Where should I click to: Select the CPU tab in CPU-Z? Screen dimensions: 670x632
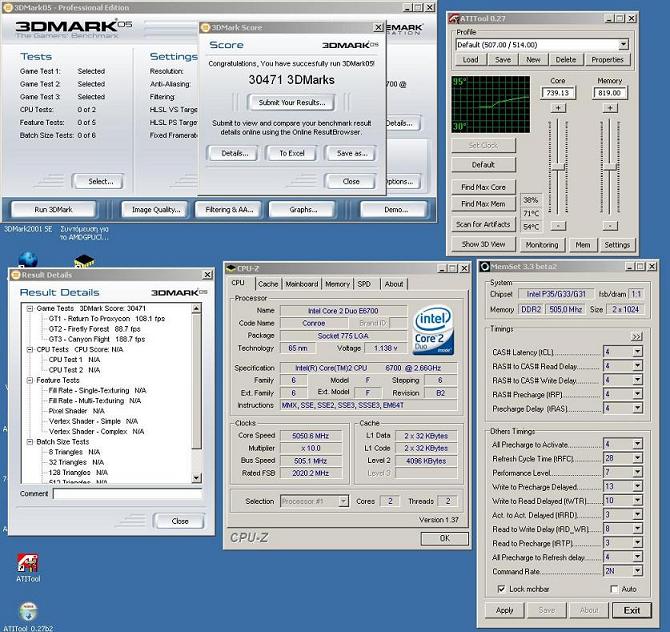(238, 283)
